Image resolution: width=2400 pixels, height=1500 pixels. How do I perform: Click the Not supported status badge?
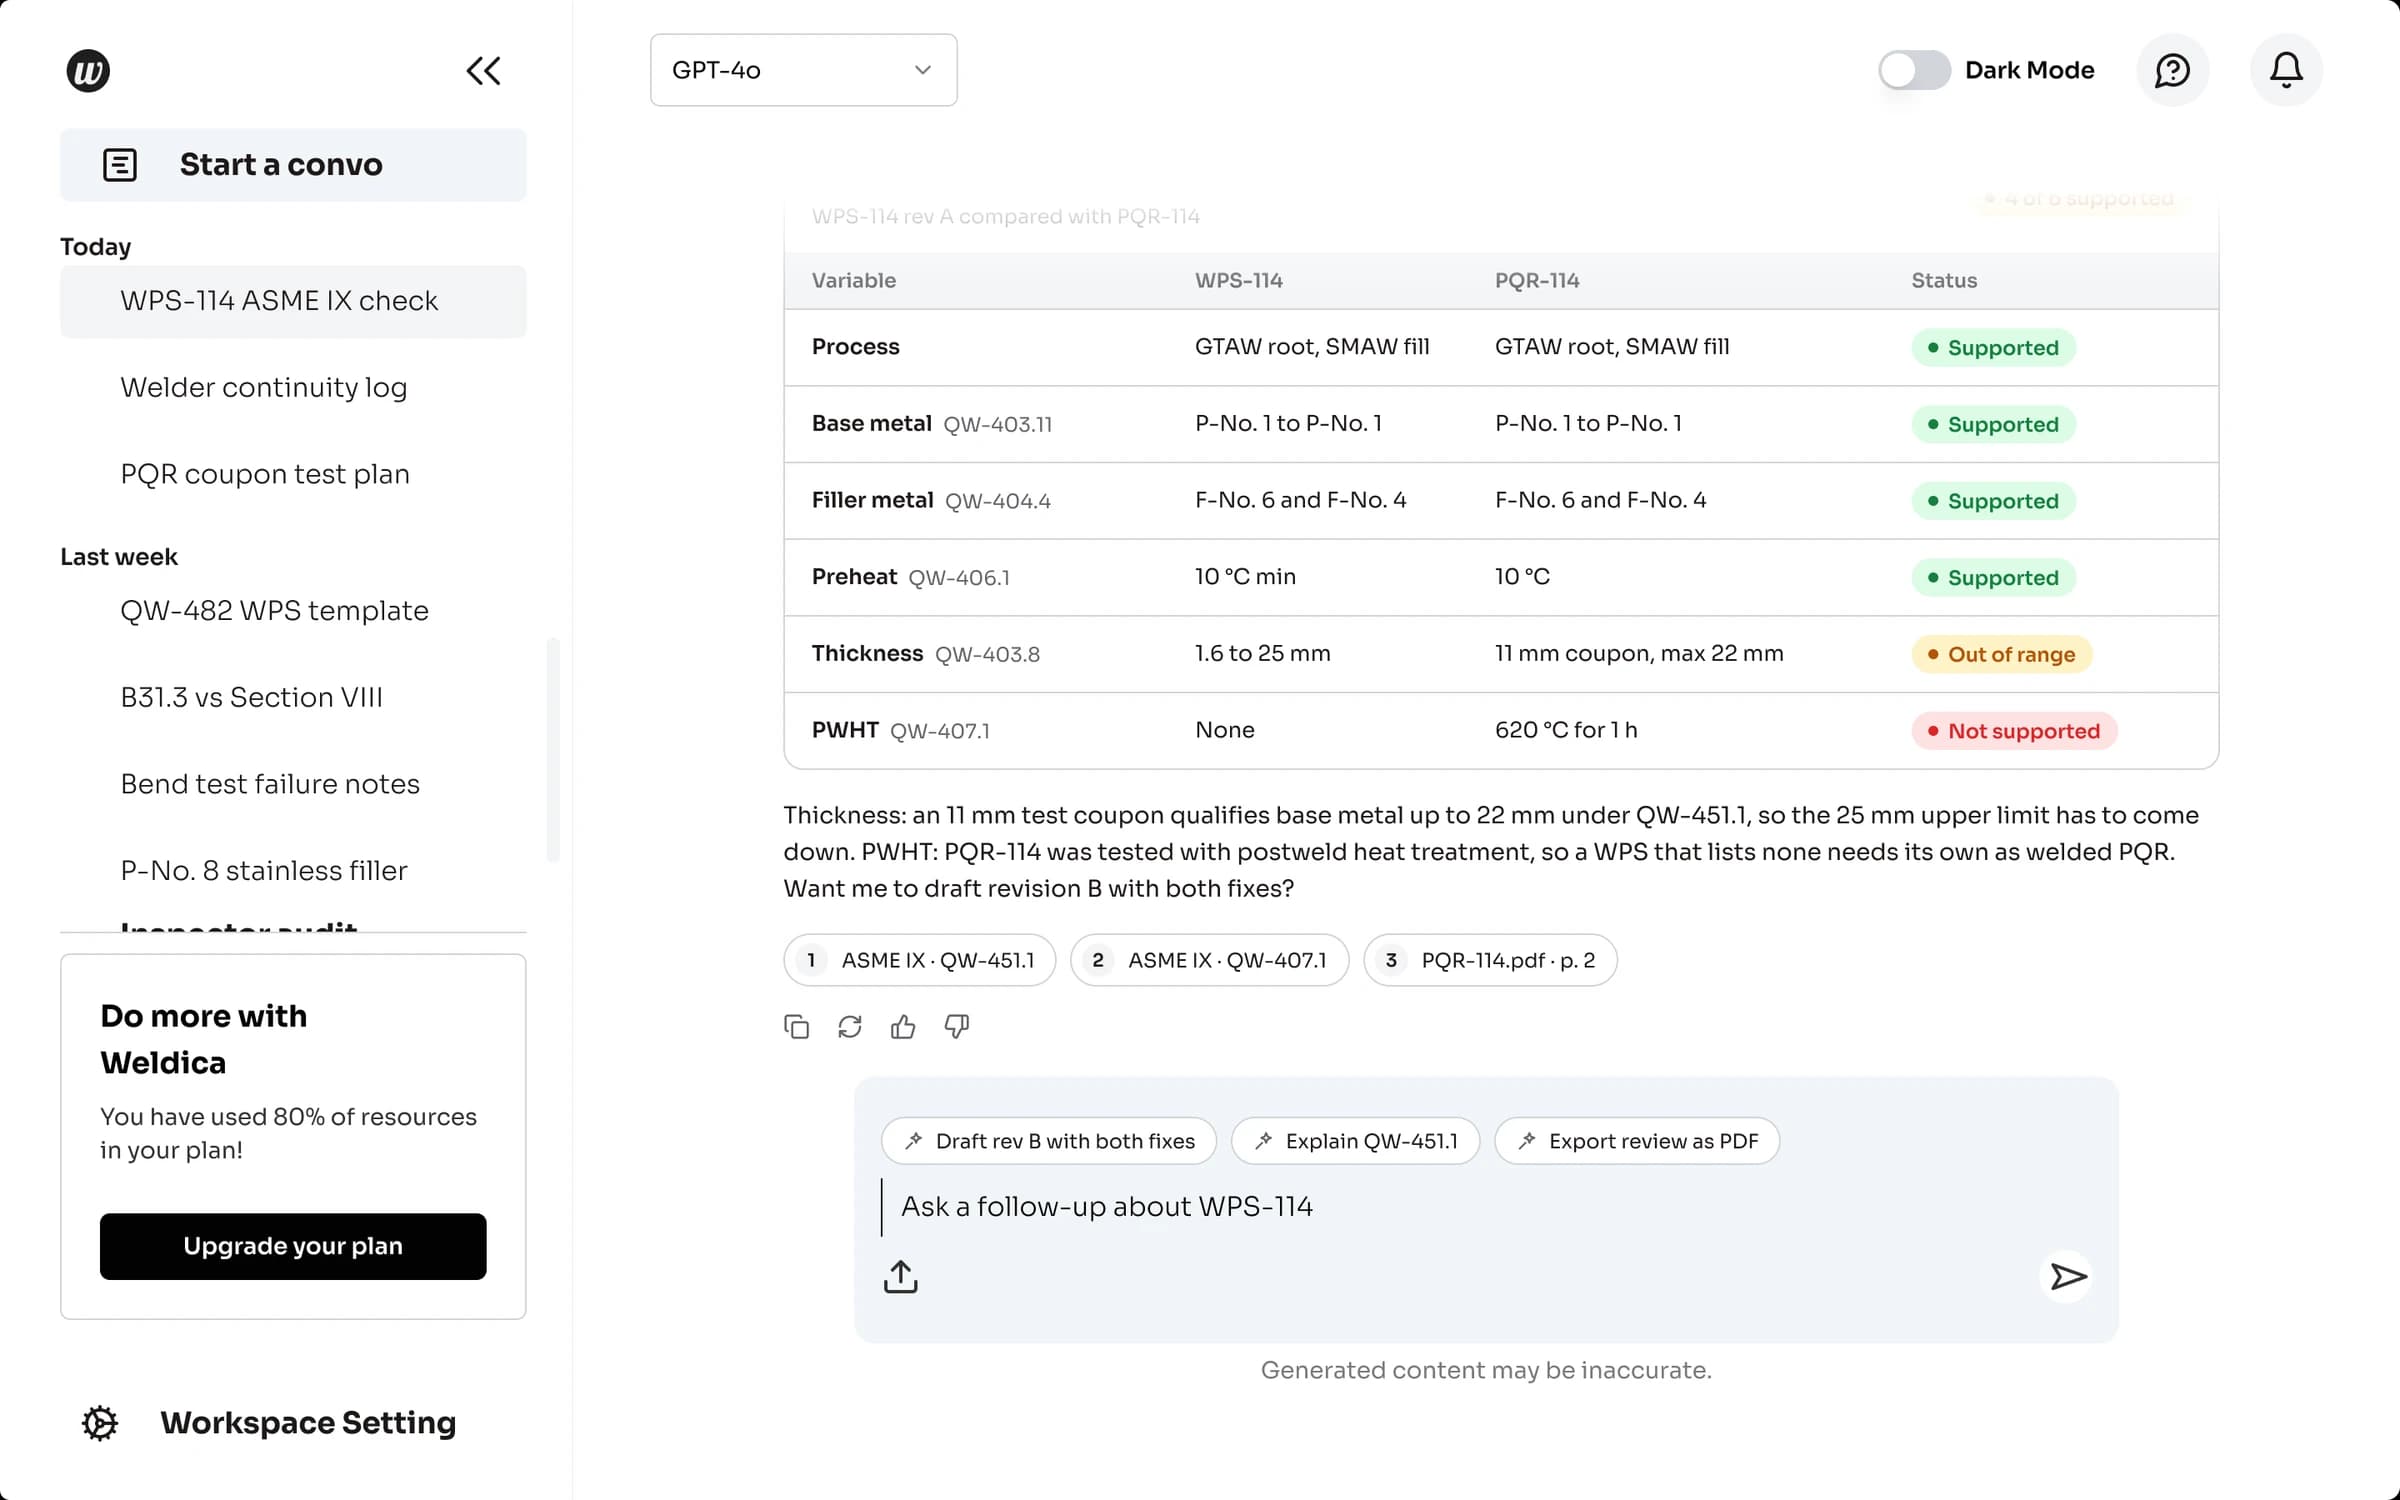click(2014, 731)
